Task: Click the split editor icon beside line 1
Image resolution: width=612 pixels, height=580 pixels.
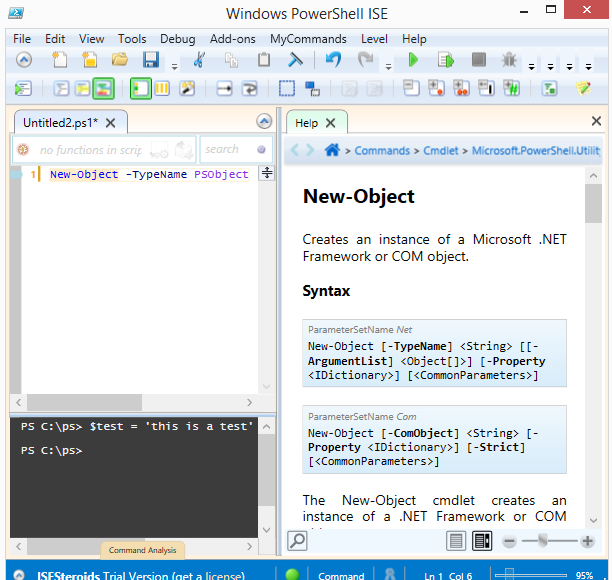Action: tap(267, 173)
